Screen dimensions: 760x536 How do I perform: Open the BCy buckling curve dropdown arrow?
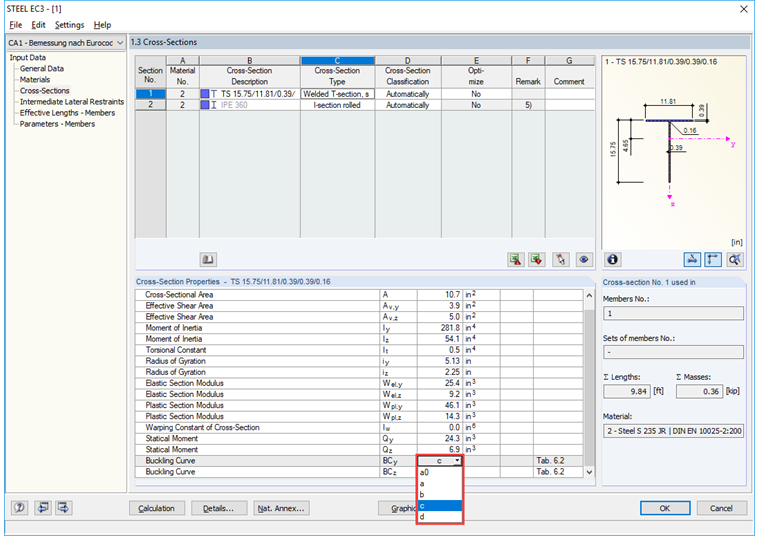[457, 461]
